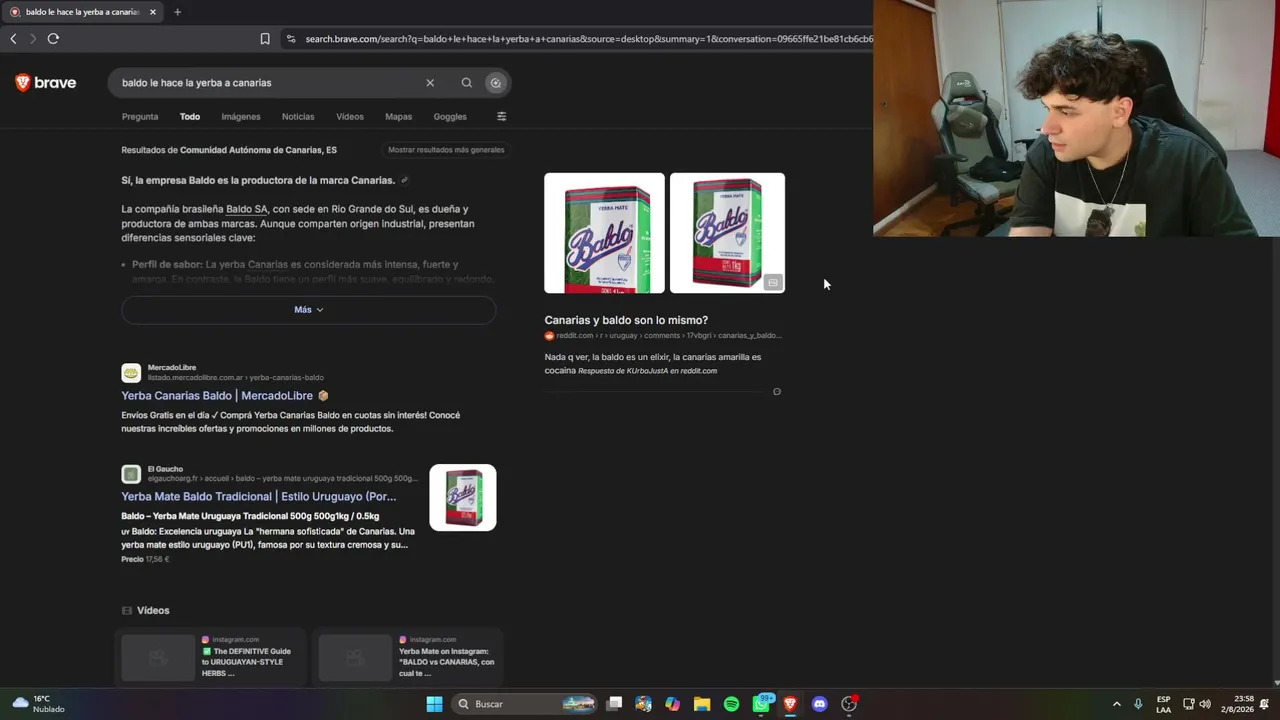
Task: Show hidden system tray icons
Action: (1117, 704)
